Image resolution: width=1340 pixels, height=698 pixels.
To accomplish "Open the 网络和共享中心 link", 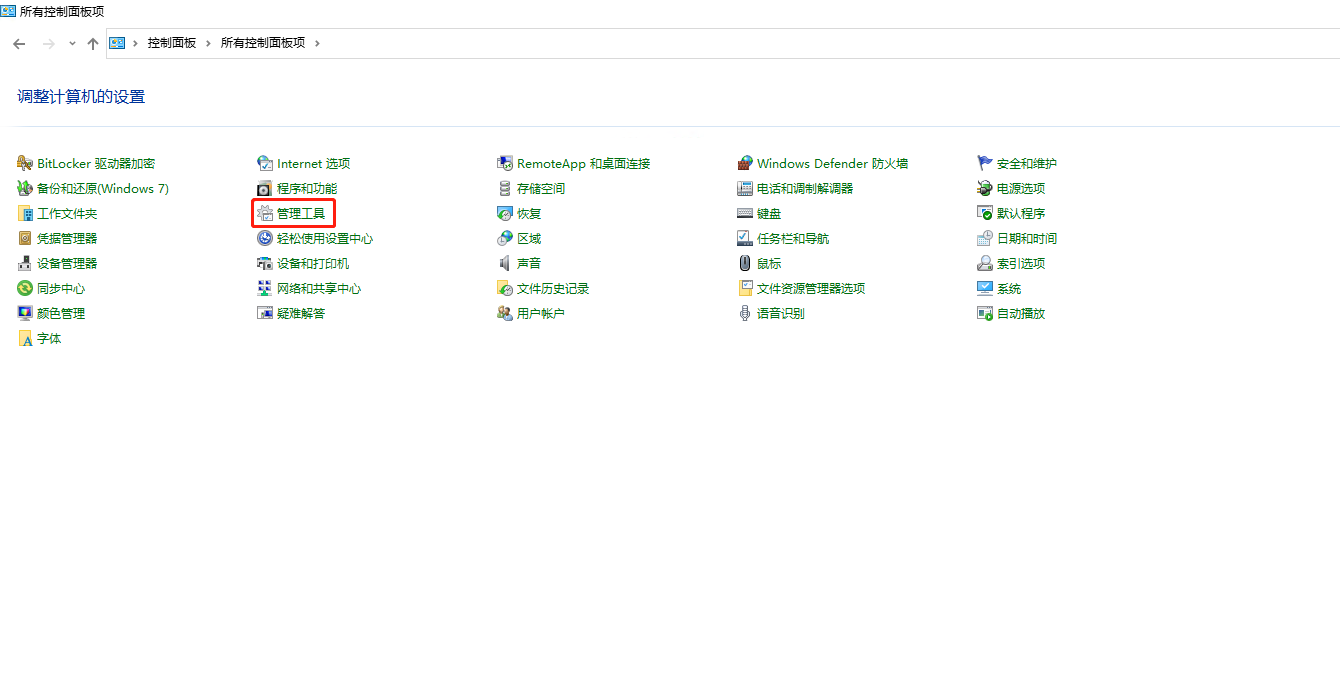I will pos(319,288).
